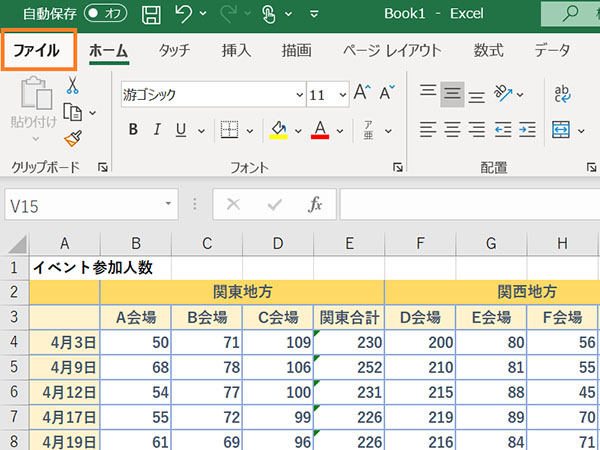
Task: Open the フォント dialog launcher
Action: point(397,168)
